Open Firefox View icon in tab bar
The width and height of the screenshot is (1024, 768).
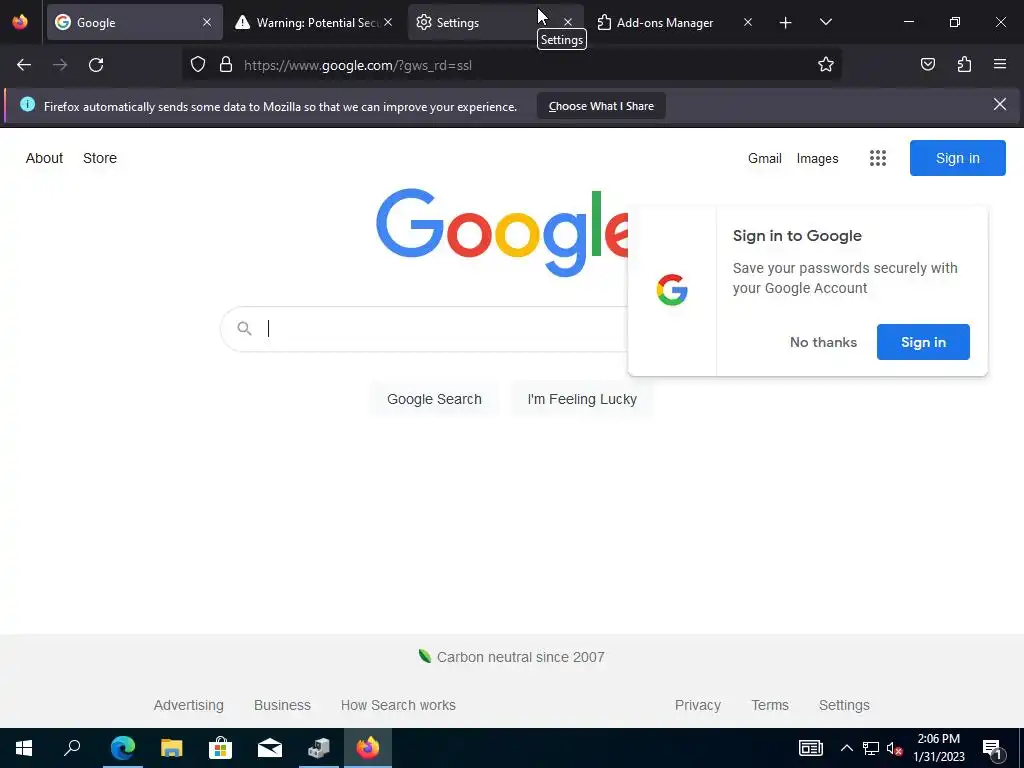[20, 22]
